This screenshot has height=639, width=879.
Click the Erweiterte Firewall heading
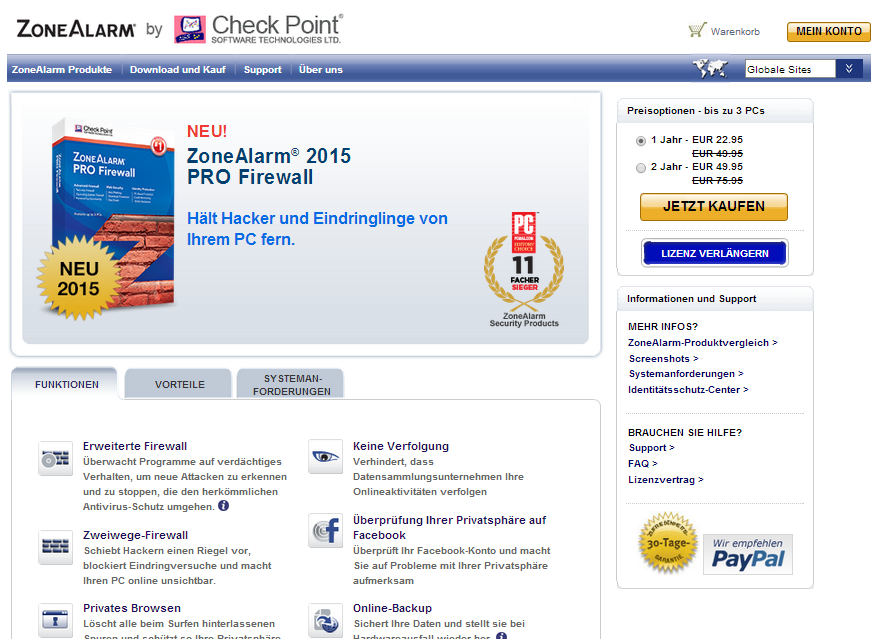tap(135, 446)
